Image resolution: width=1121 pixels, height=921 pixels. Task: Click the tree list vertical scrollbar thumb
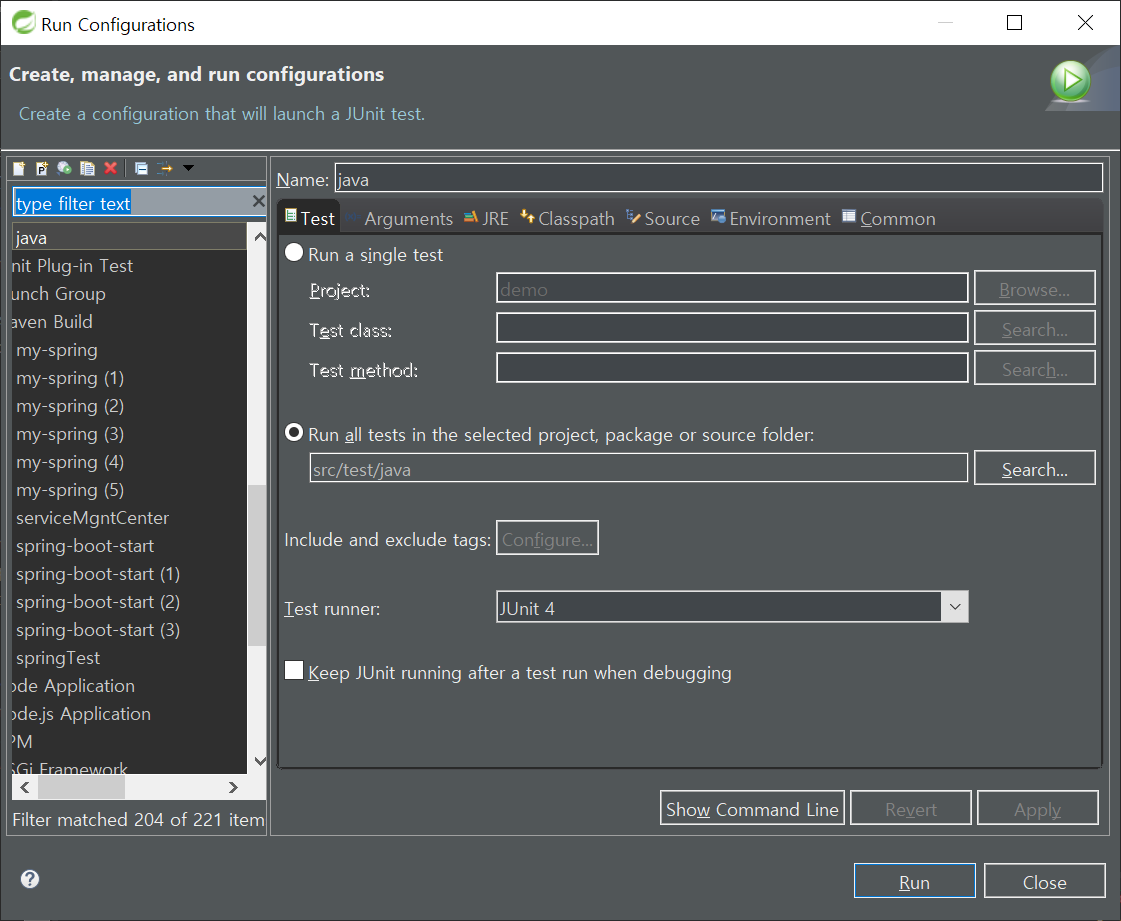(257, 565)
